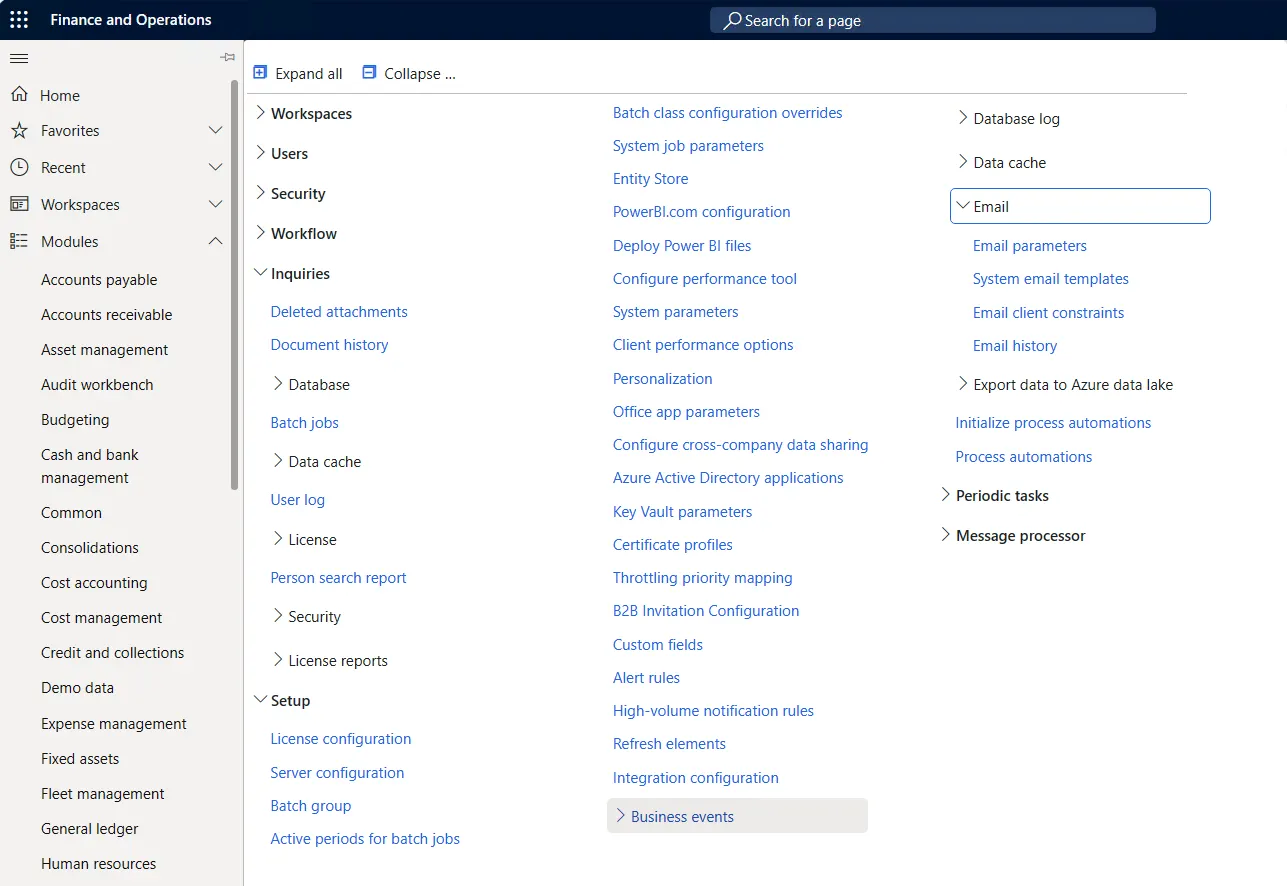The width and height of the screenshot is (1287, 886).
Task: Open Favorites using the star icon
Action: (x=18, y=130)
